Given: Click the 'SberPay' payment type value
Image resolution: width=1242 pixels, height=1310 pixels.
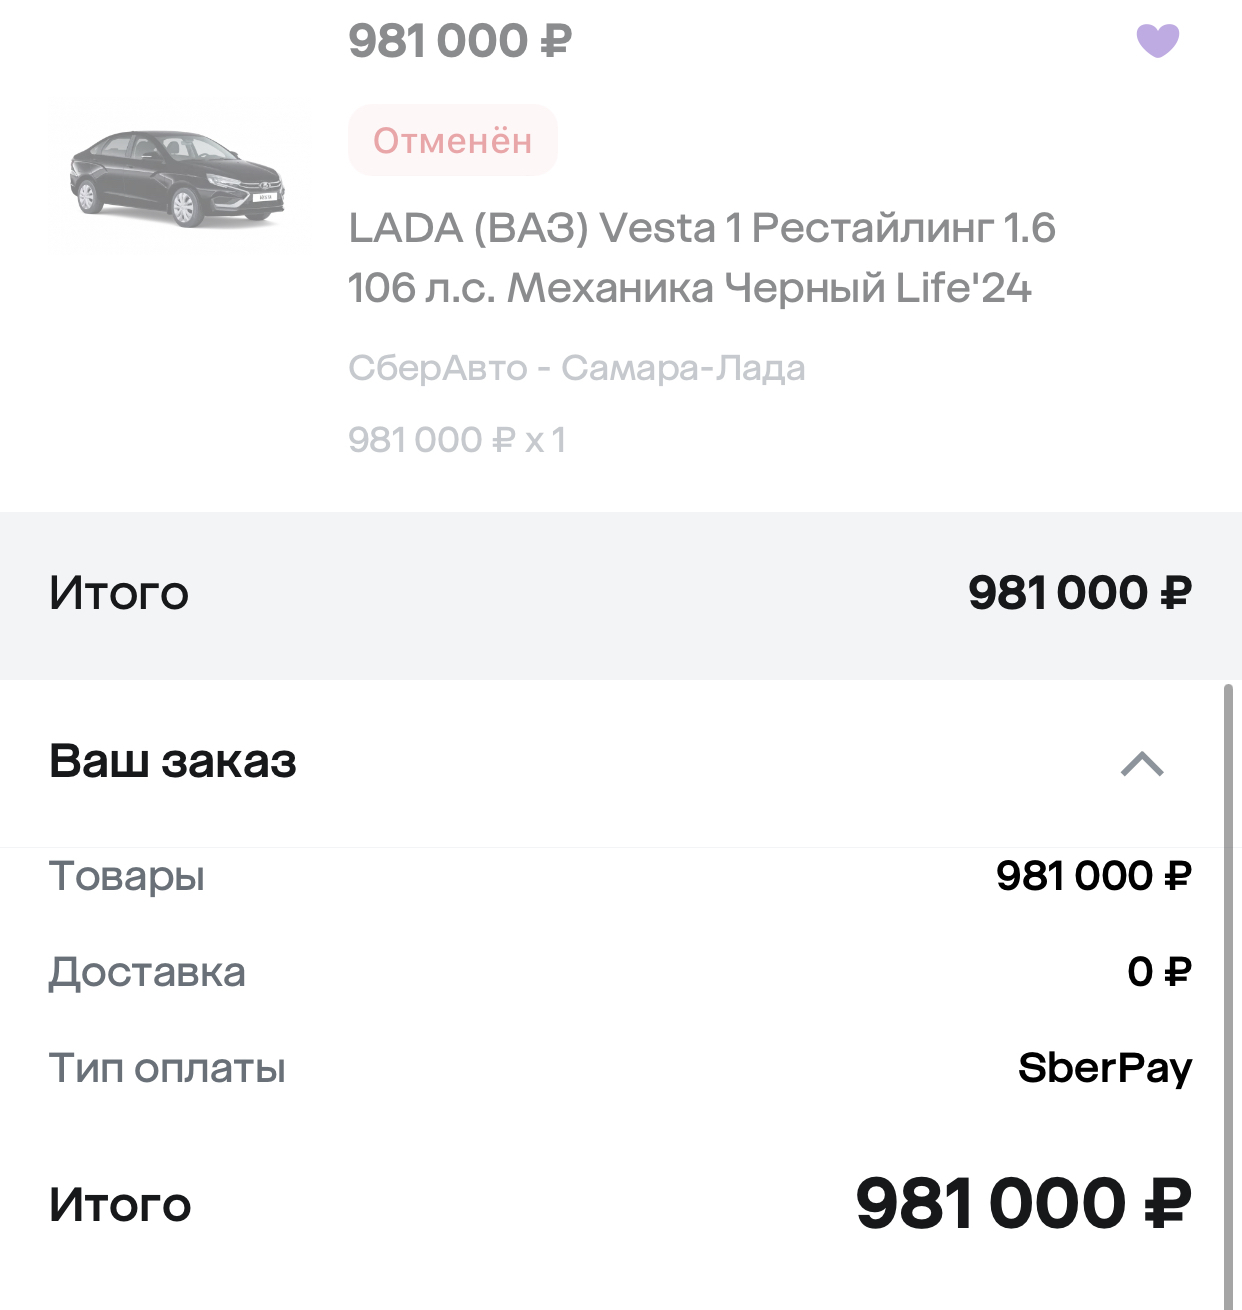Looking at the screenshot, I should pos(1104,1068).
